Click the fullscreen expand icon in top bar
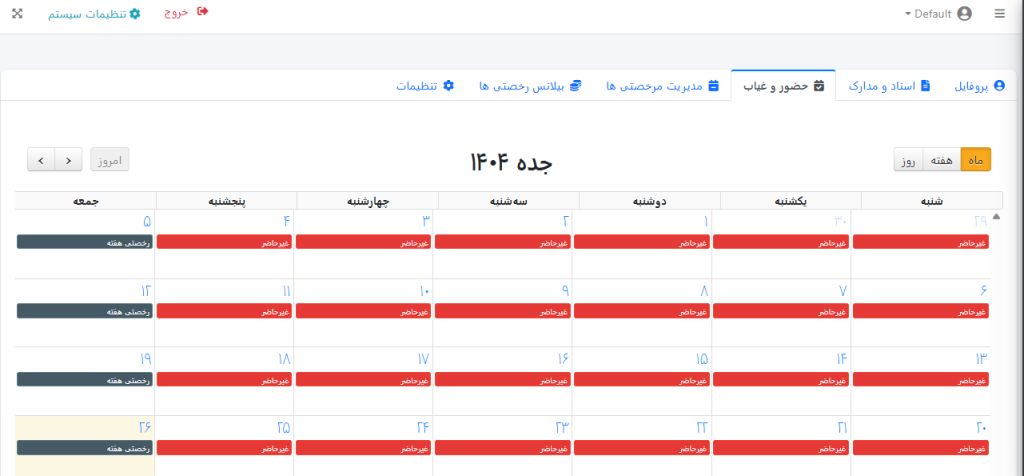 tap(17, 13)
